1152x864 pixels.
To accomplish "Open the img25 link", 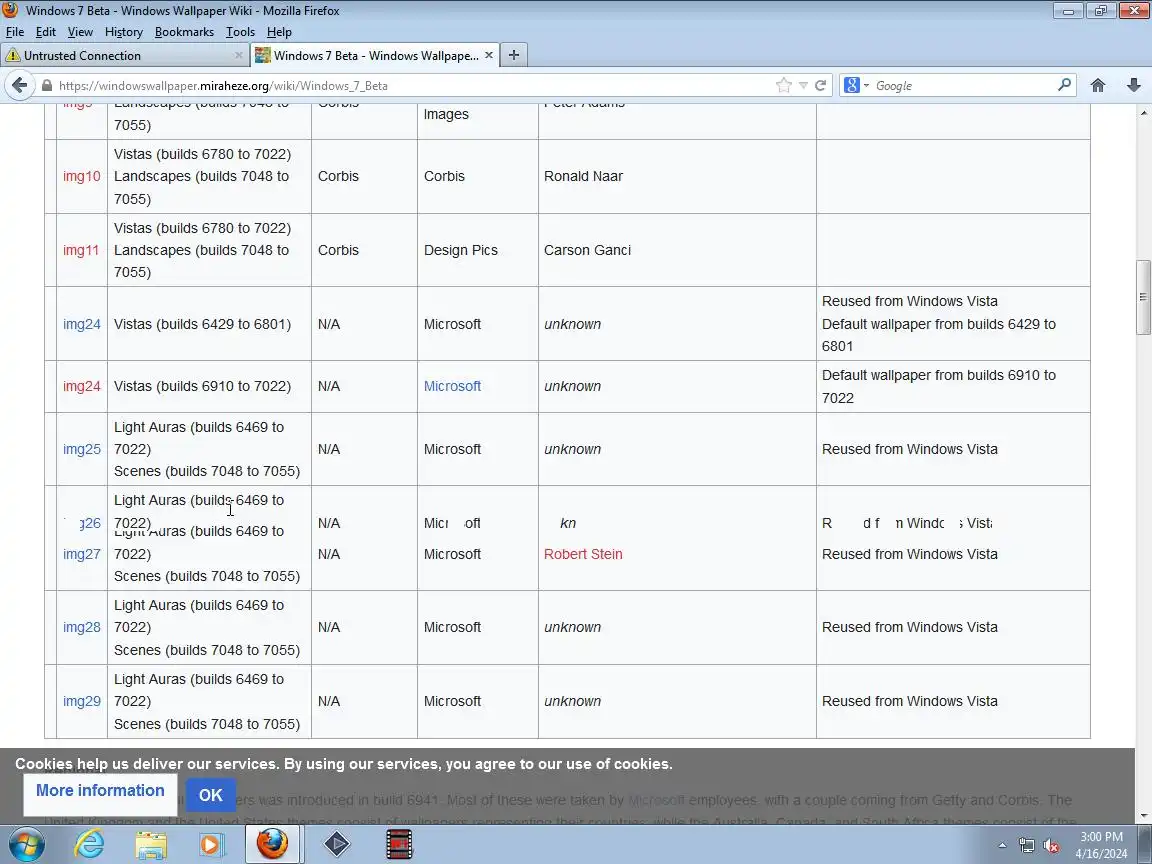I will pos(82,449).
